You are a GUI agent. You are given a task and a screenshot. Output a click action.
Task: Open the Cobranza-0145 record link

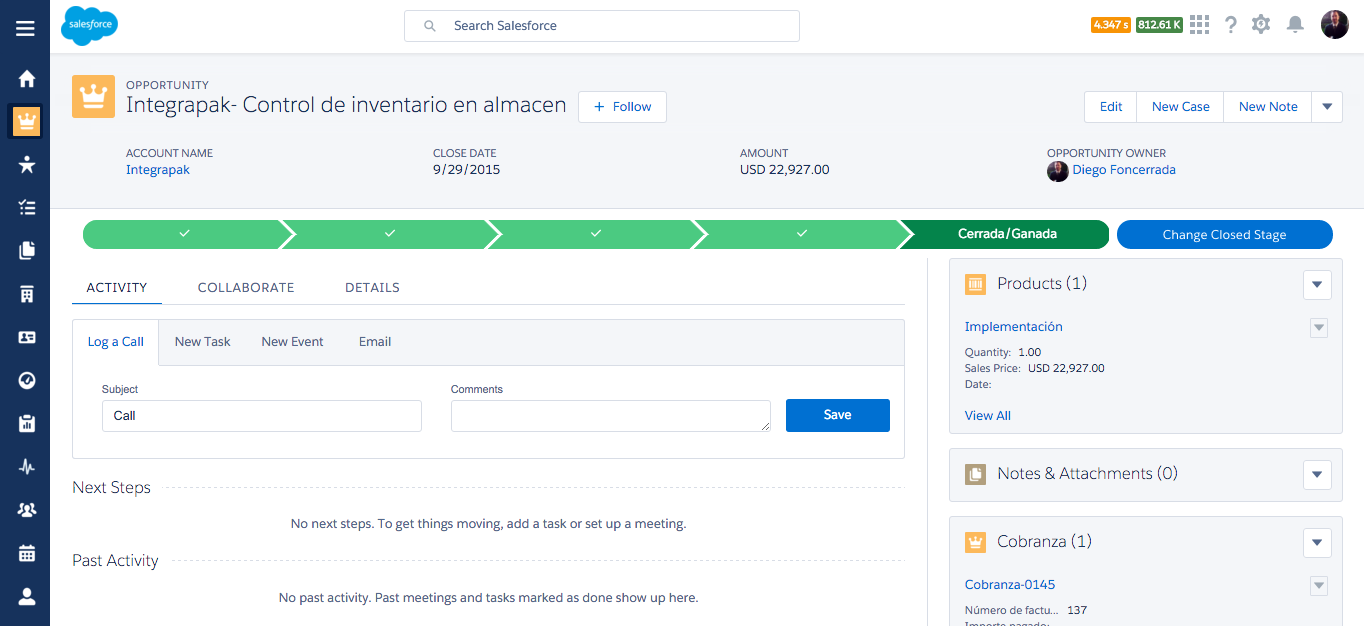(x=1010, y=585)
